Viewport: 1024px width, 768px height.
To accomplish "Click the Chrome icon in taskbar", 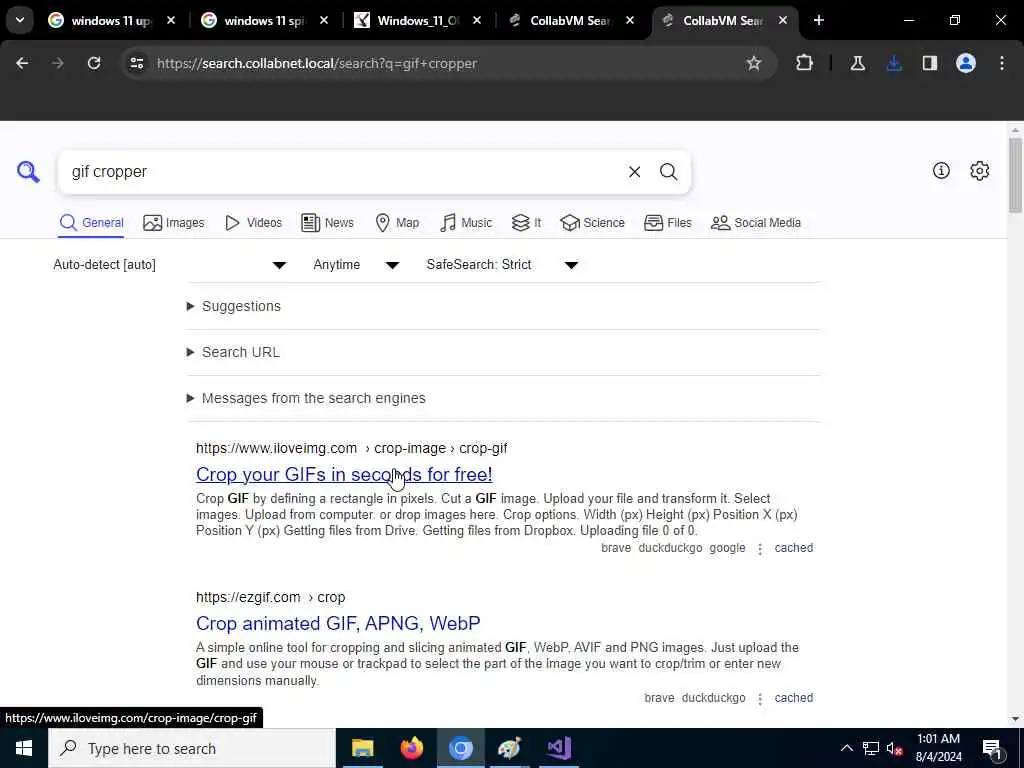I will tap(460, 748).
